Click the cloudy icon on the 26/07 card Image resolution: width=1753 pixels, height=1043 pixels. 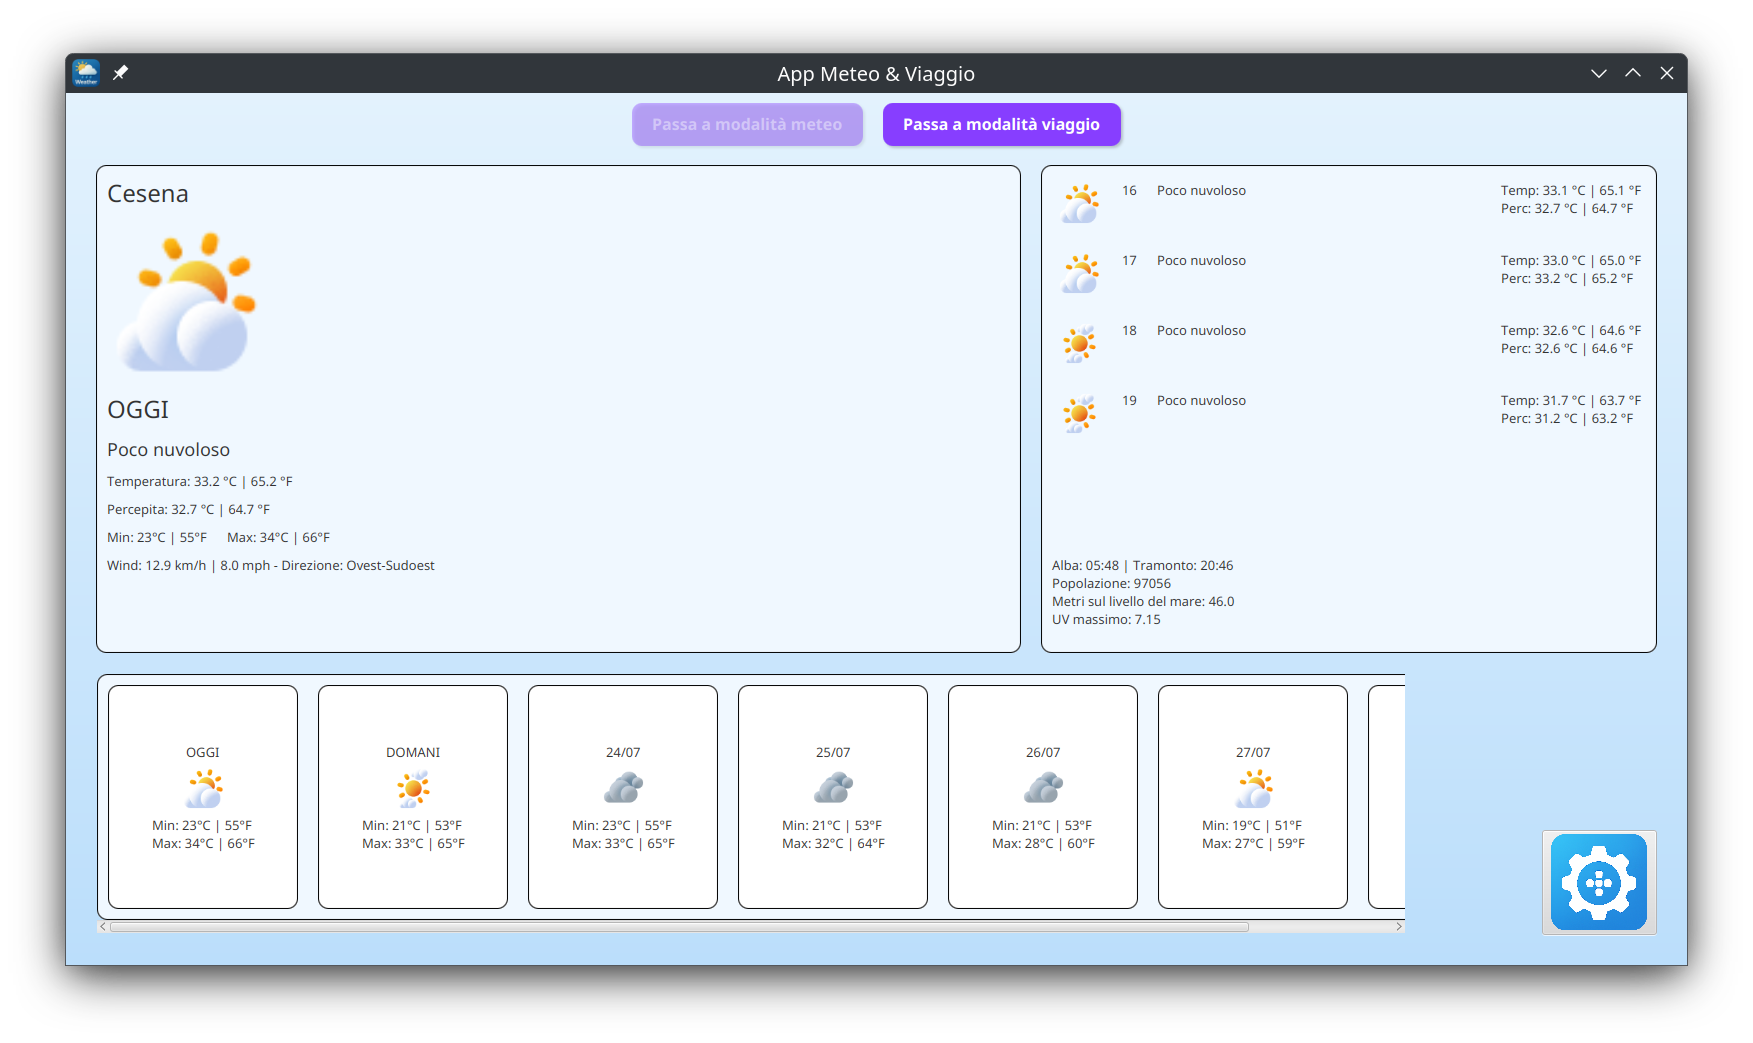click(1042, 789)
